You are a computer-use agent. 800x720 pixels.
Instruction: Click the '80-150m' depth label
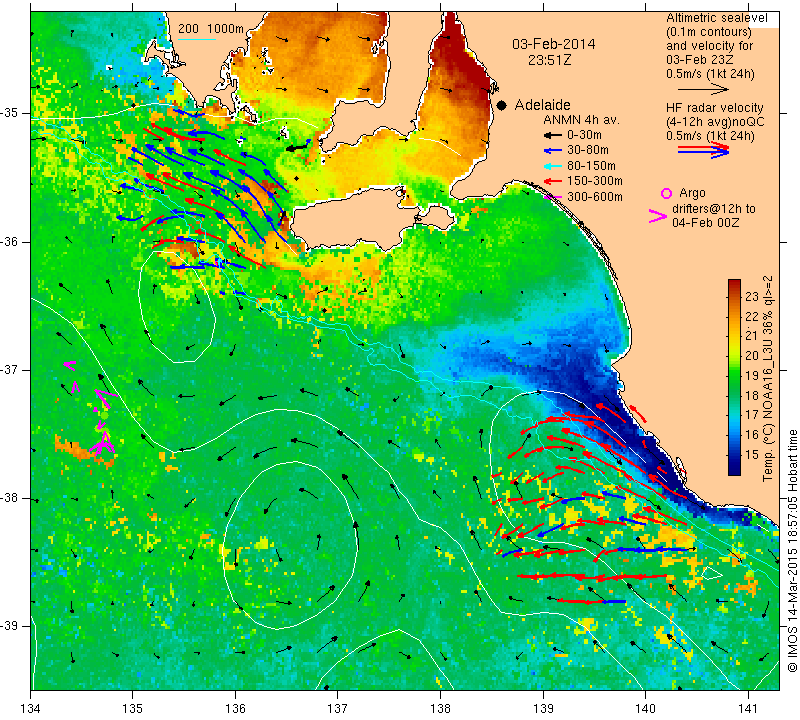(x=591, y=166)
